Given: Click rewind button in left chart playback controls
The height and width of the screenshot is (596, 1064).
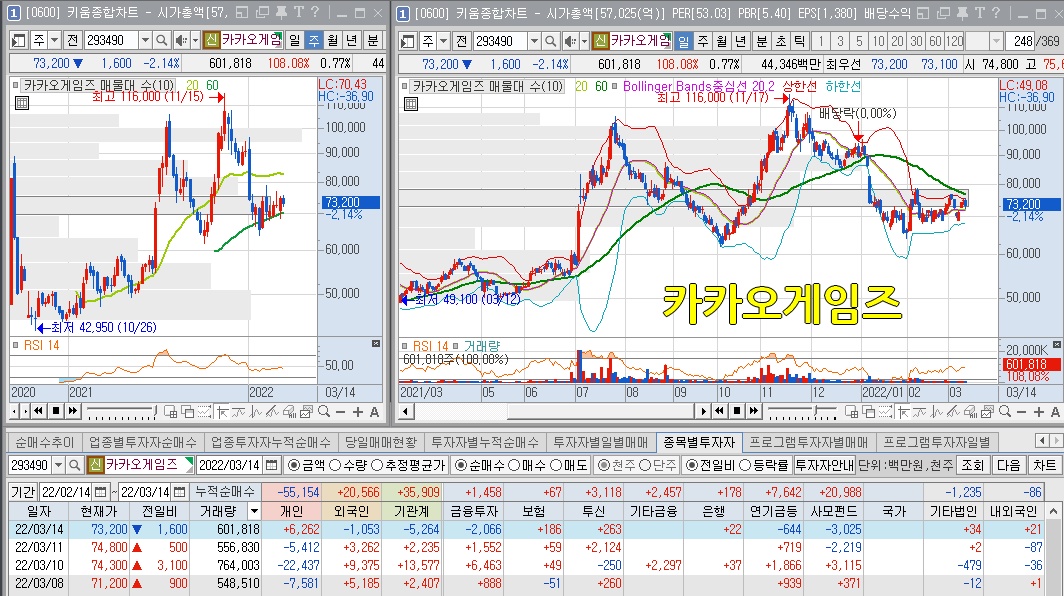Looking at the screenshot, I should coord(39,411).
